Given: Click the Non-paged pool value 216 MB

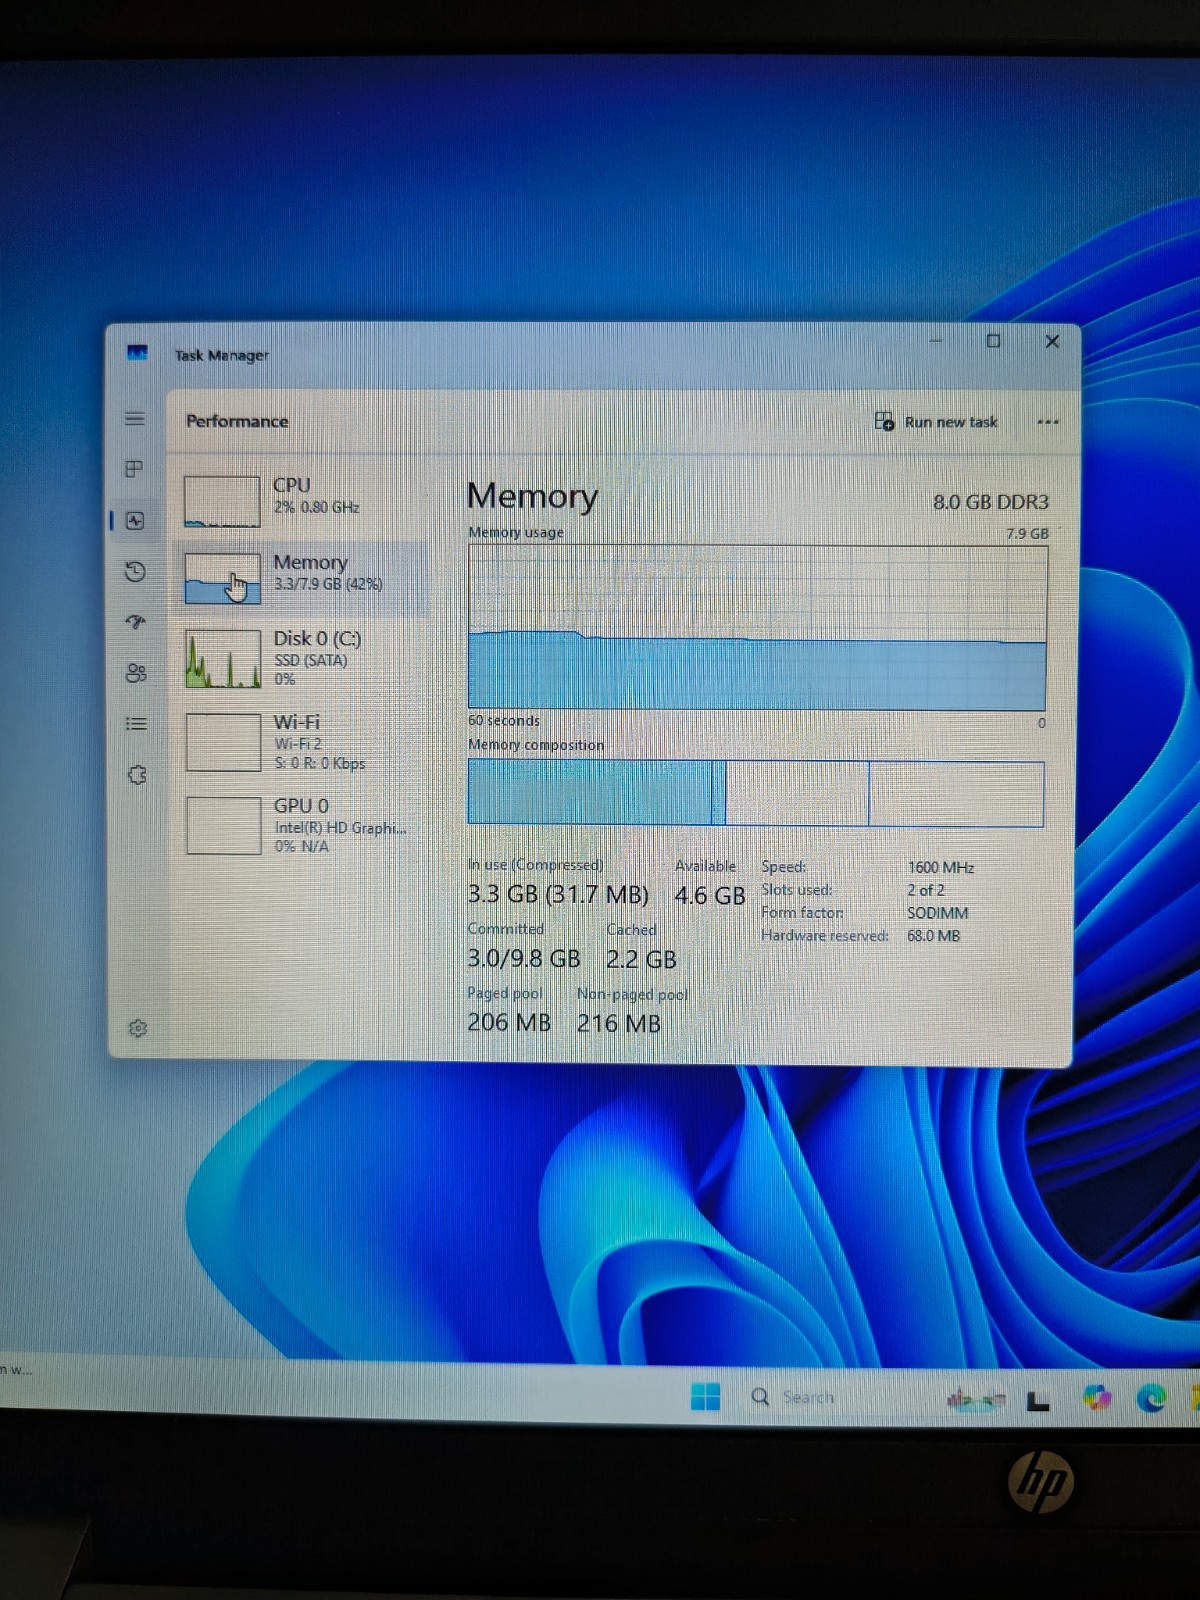Looking at the screenshot, I should click(x=619, y=1023).
